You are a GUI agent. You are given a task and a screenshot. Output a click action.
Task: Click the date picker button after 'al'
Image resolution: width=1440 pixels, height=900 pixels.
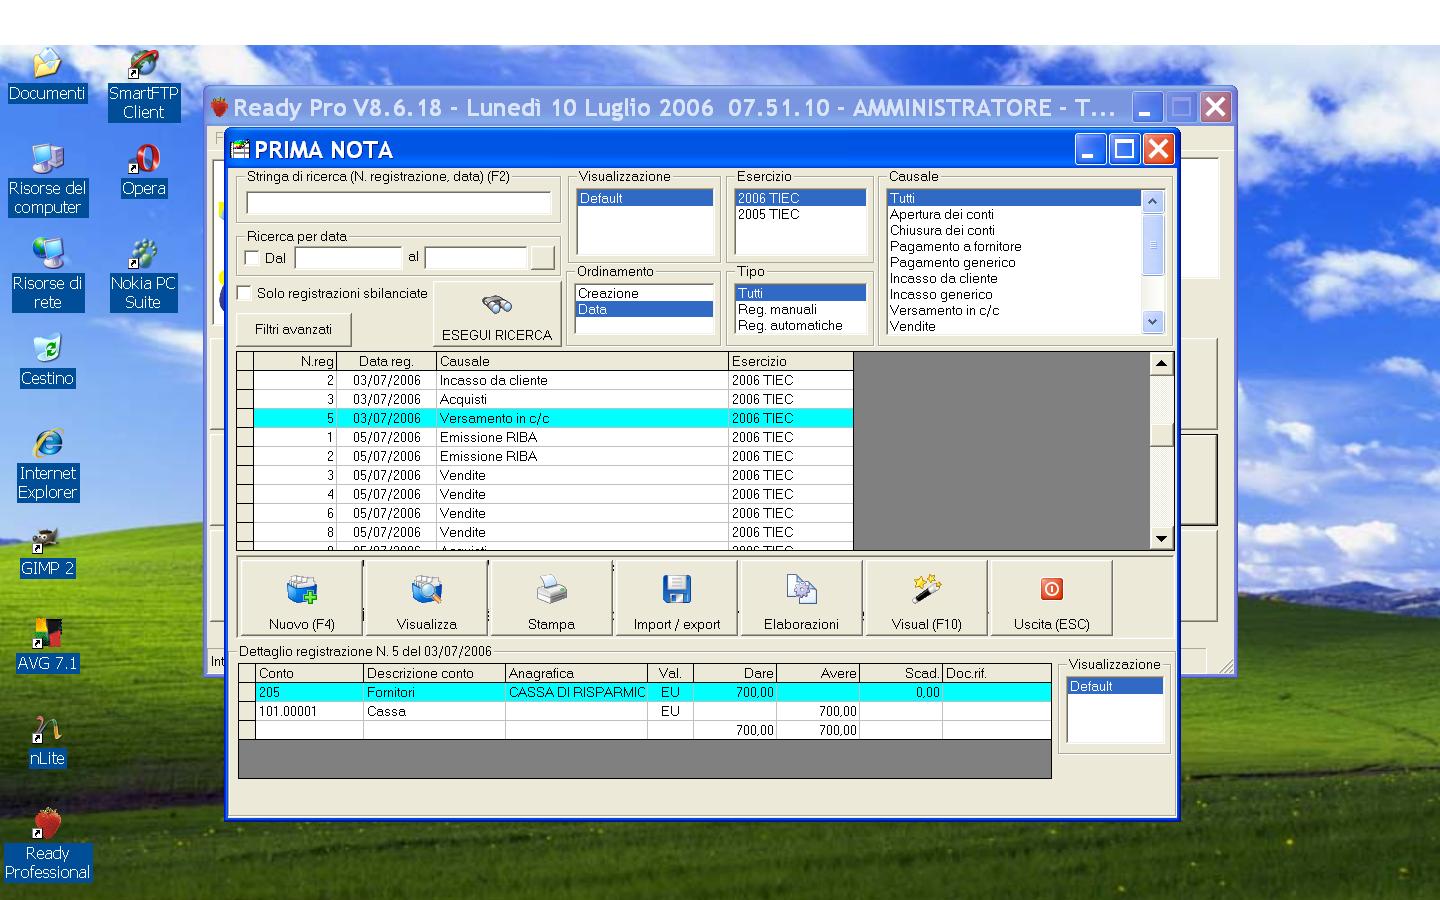542,258
